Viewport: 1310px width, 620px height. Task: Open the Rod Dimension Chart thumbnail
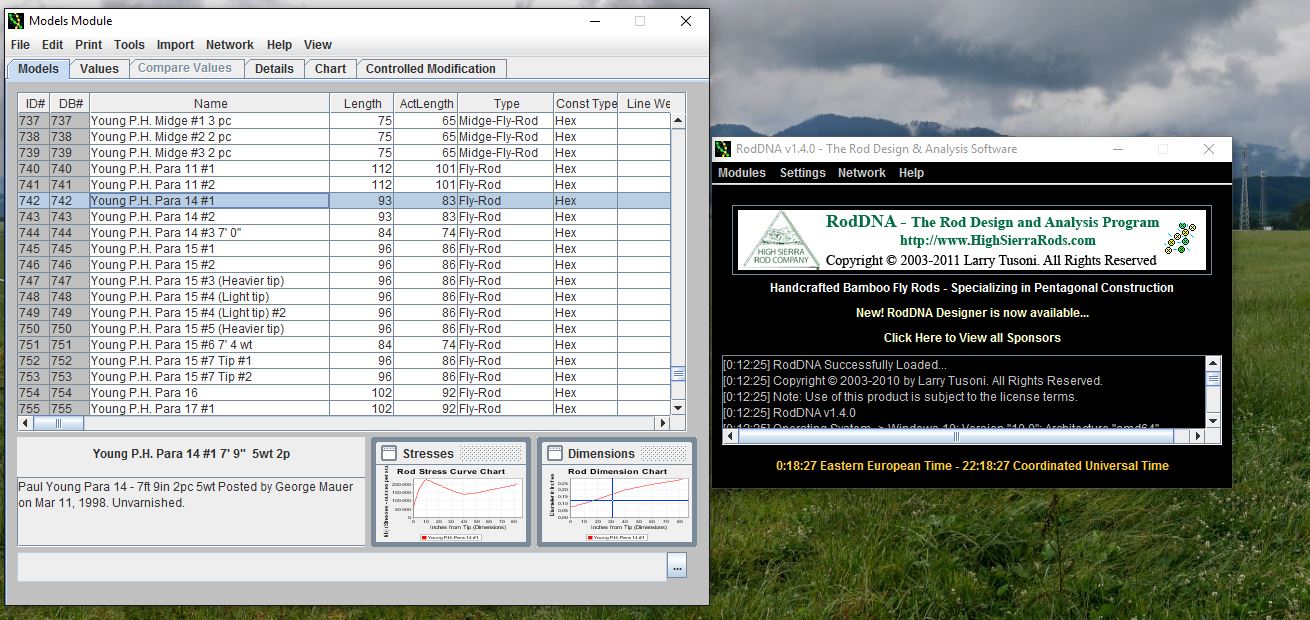pos(616,504)
